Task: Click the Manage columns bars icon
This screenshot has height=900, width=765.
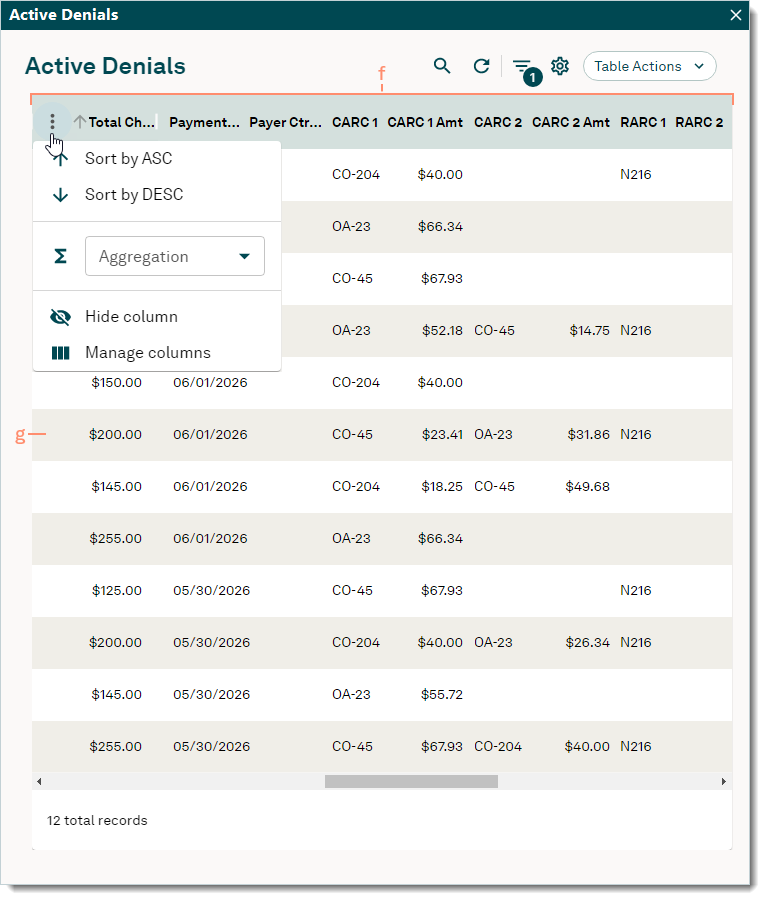Action: (x=60, y=353)
